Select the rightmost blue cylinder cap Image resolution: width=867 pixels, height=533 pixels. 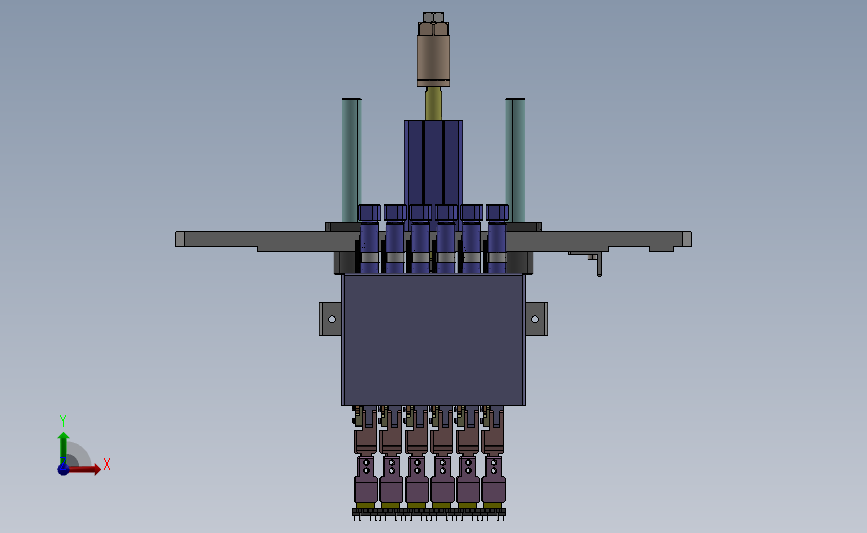coord(498,212)
